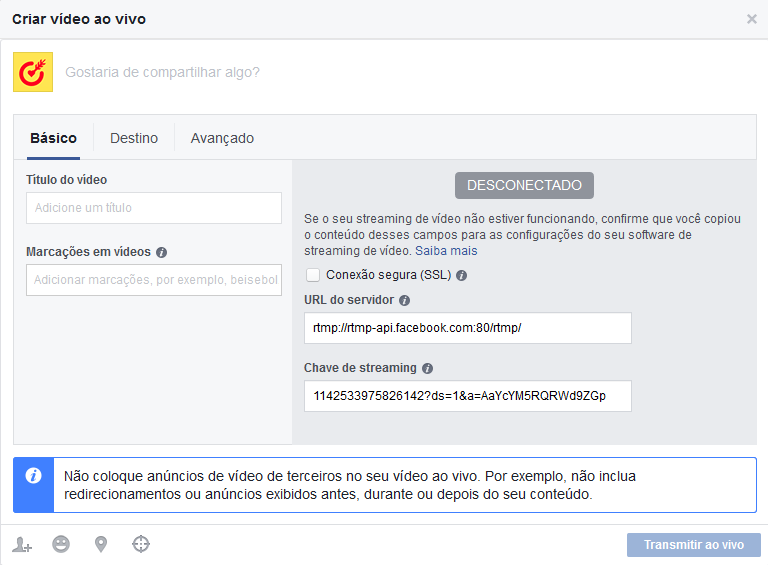This screenshot has height=565, width=768.
Task: Click the location pin check-in icon
Action: (x=101, y=545)
